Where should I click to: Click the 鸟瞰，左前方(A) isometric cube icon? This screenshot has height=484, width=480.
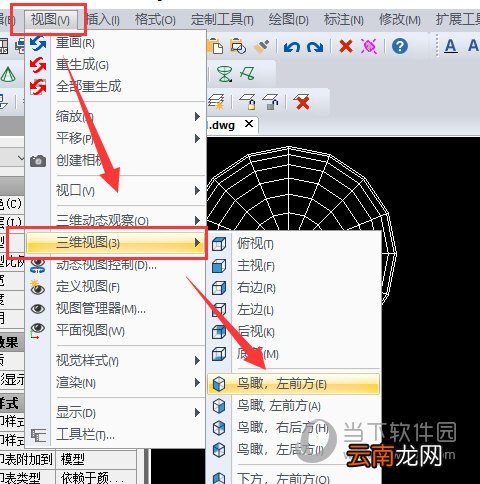point(219,406)
